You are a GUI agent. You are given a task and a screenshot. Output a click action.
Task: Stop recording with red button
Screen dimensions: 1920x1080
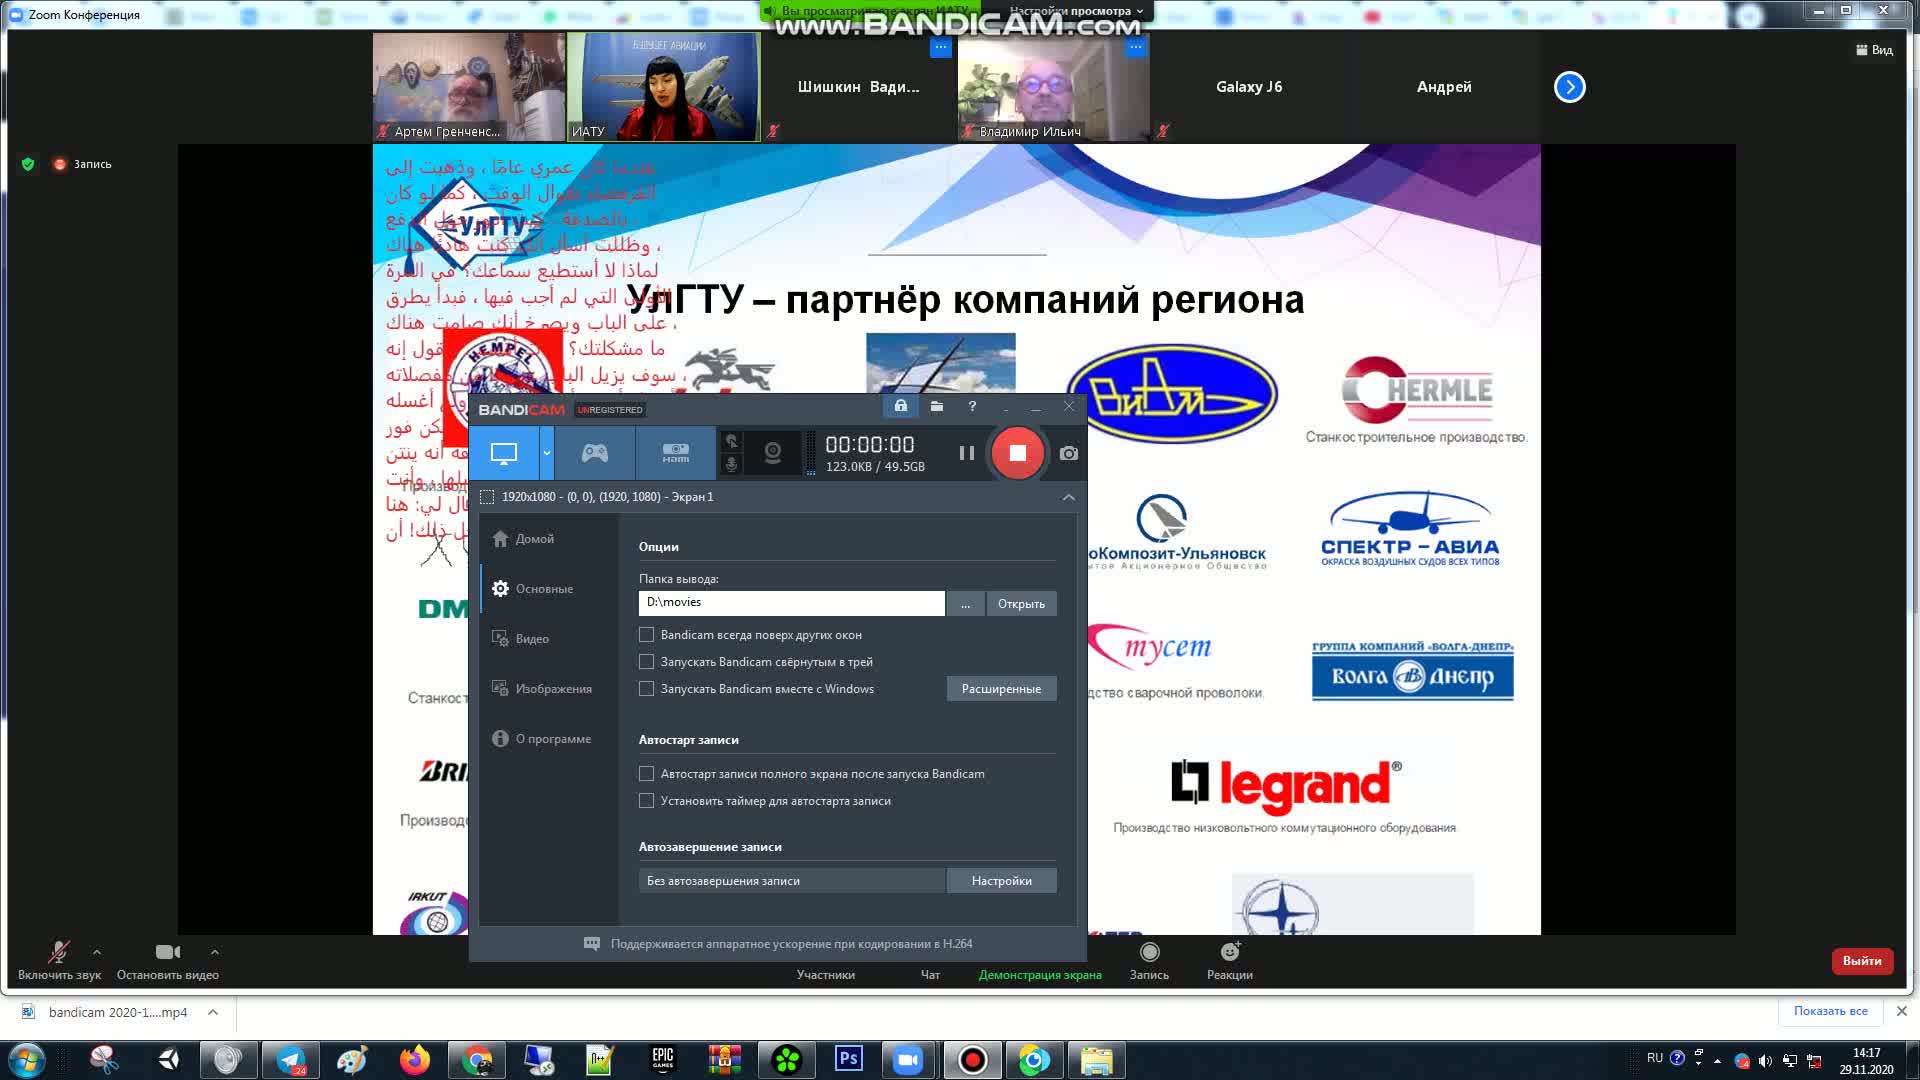point(1017,453)
